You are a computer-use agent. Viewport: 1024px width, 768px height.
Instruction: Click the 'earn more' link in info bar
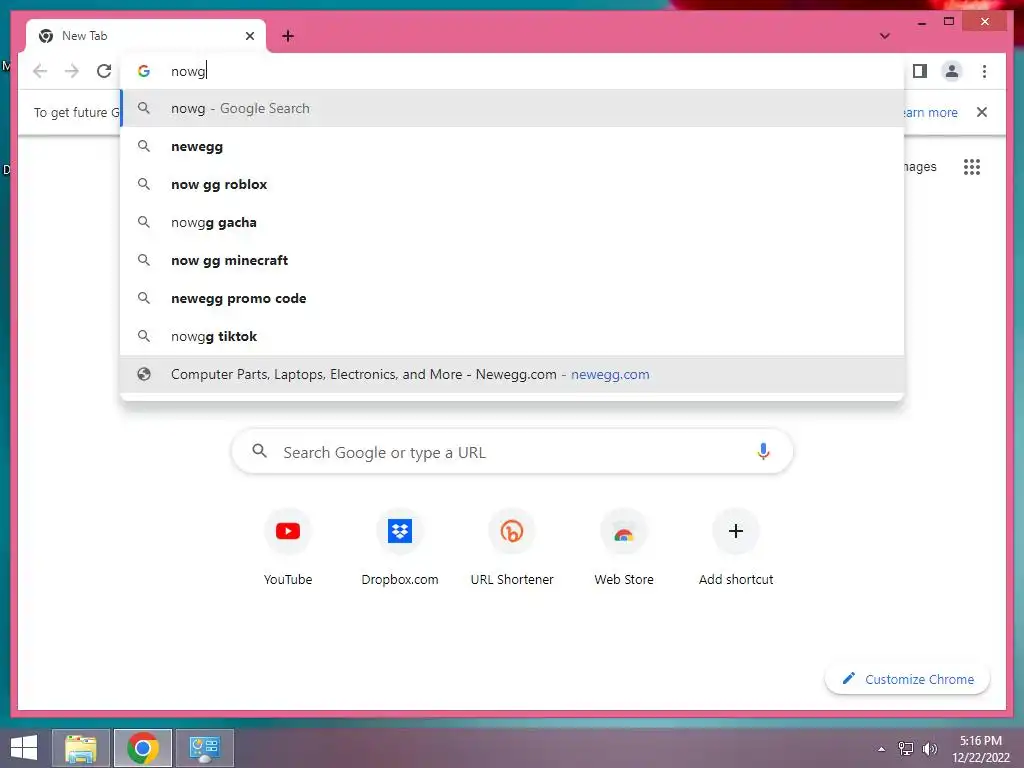coord(930,112)
